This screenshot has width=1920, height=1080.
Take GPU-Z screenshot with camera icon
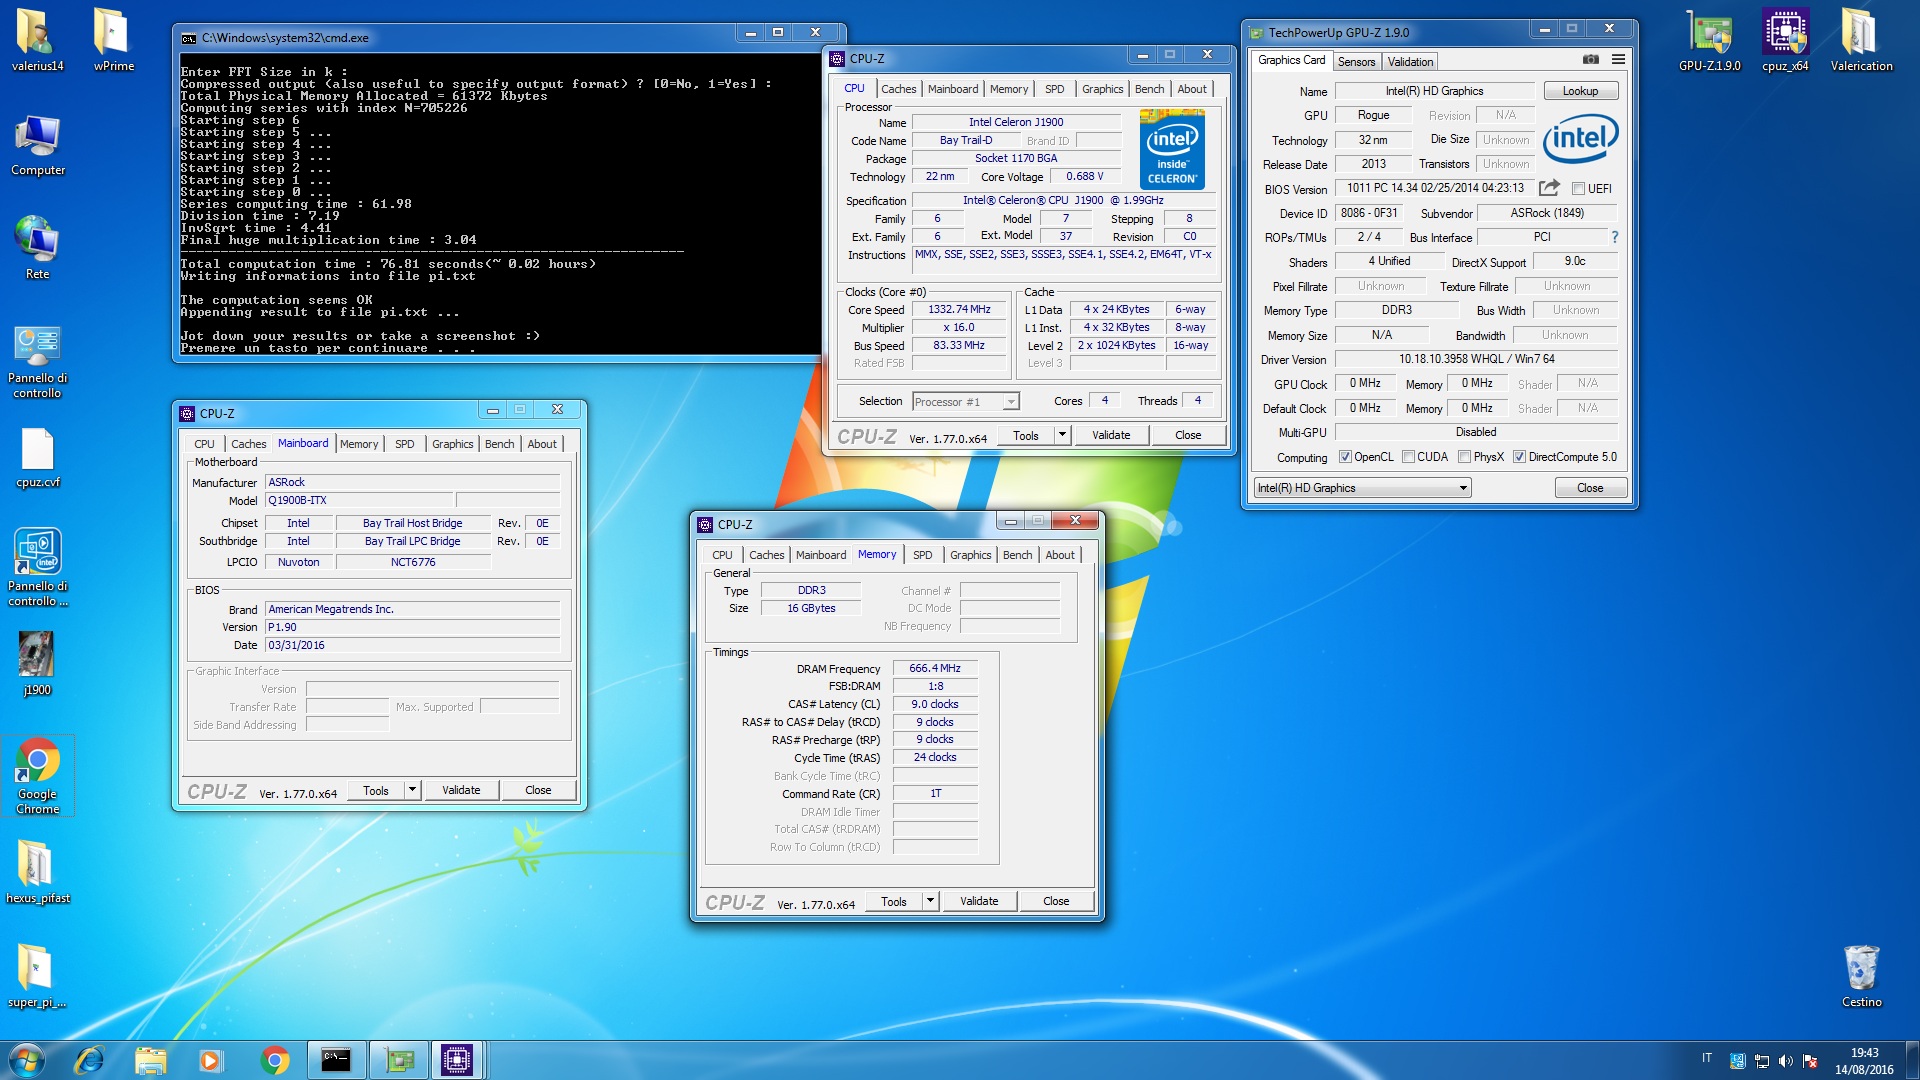(x=1591, y=60)
